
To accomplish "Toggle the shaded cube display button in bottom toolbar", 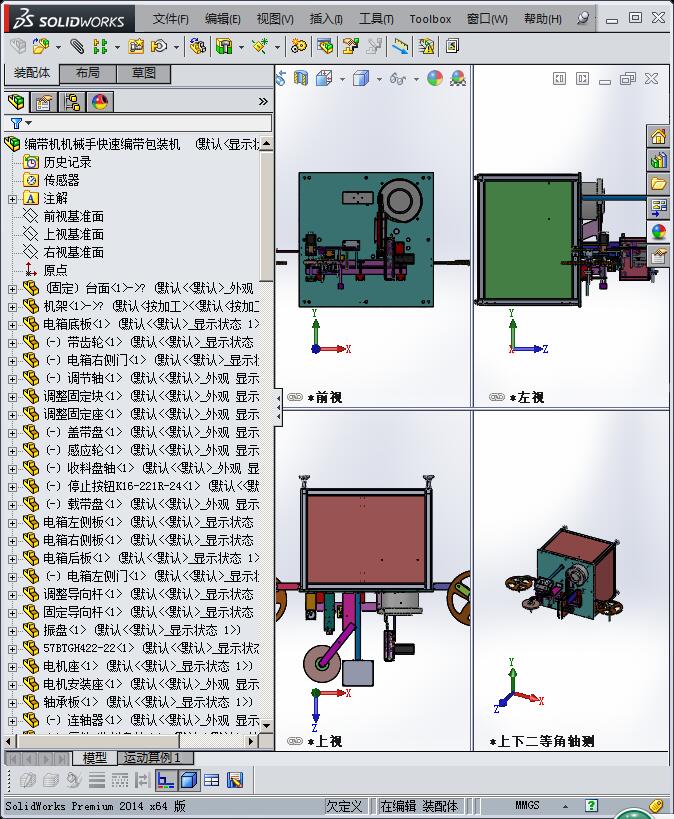I will coord(189,780).
